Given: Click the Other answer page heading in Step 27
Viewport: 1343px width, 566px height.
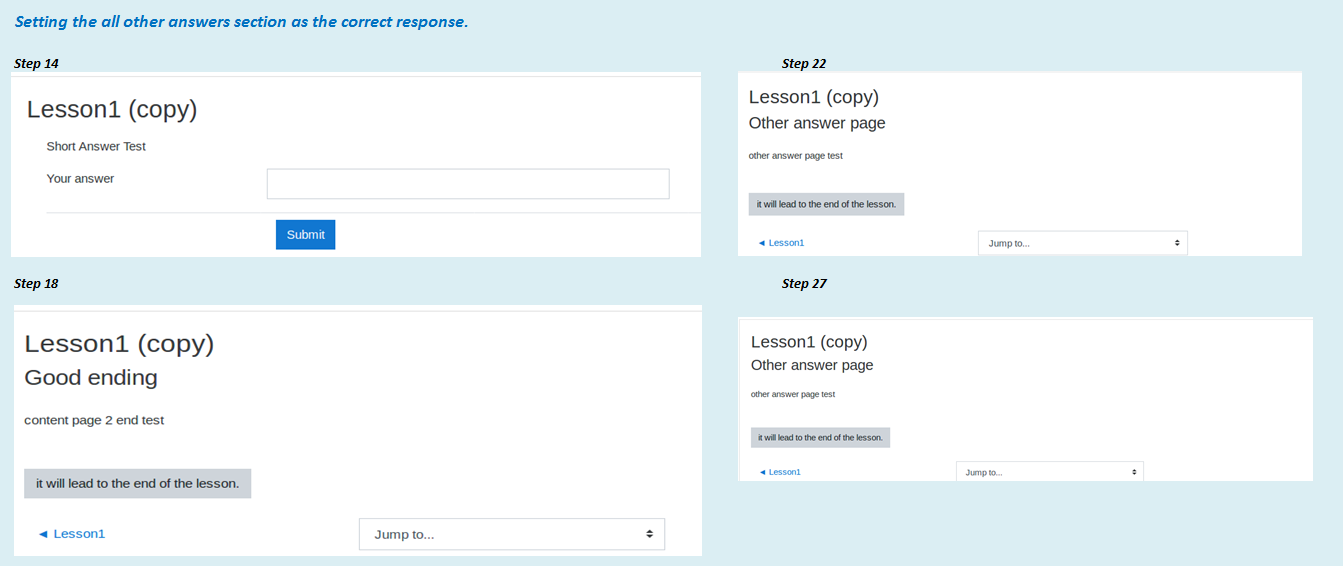Looking at the screenshot, I should (812, 365).
